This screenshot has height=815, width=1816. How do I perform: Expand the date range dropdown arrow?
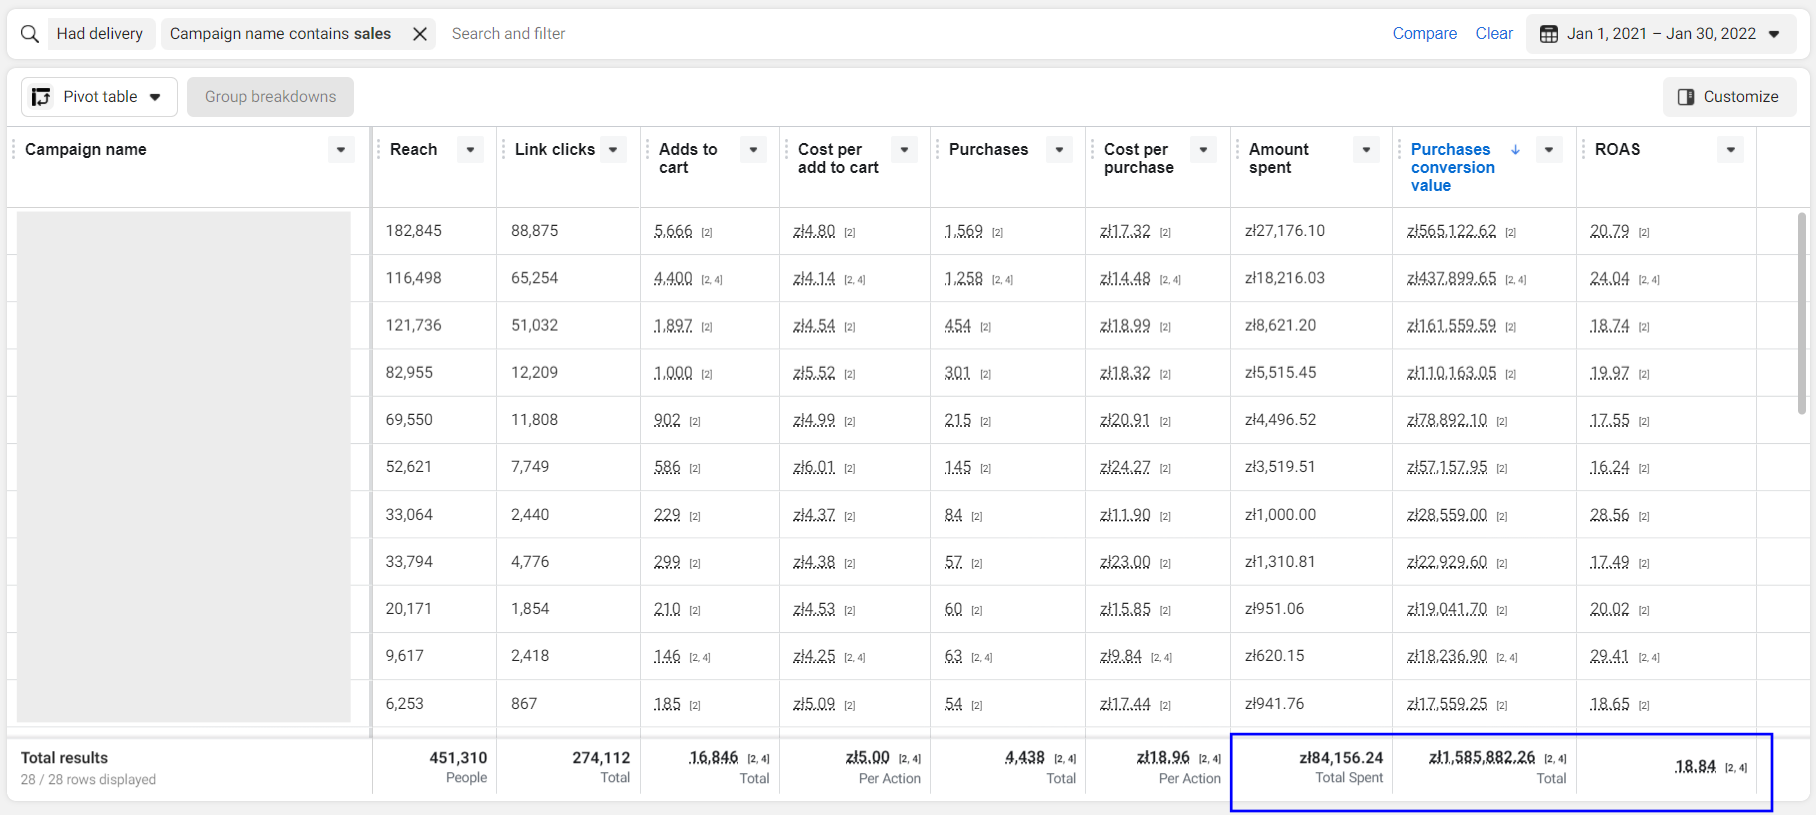point(1774,34)
